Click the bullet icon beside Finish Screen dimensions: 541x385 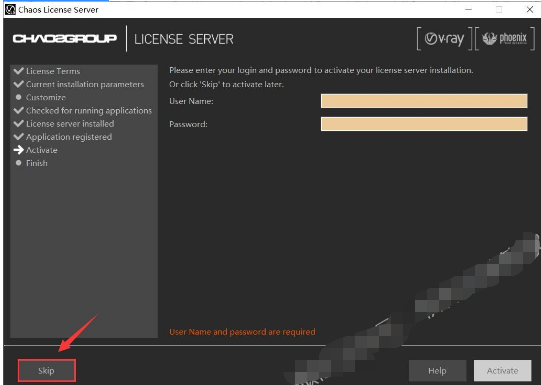[x=19, y=163]
